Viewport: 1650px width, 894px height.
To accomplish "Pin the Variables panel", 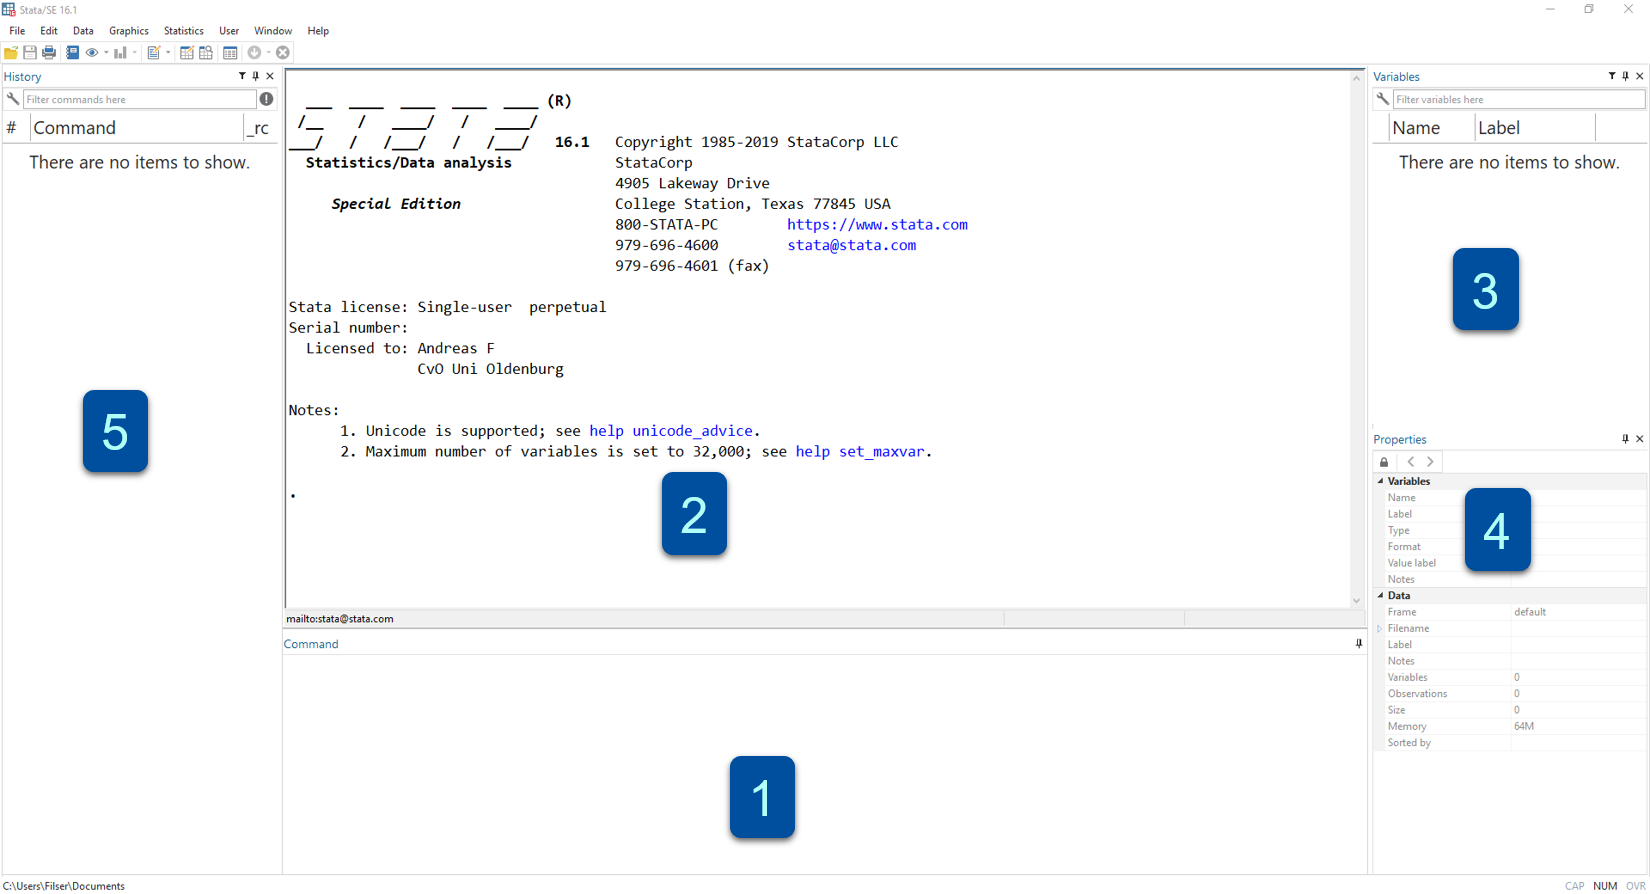I will (x=1626, y=76).
